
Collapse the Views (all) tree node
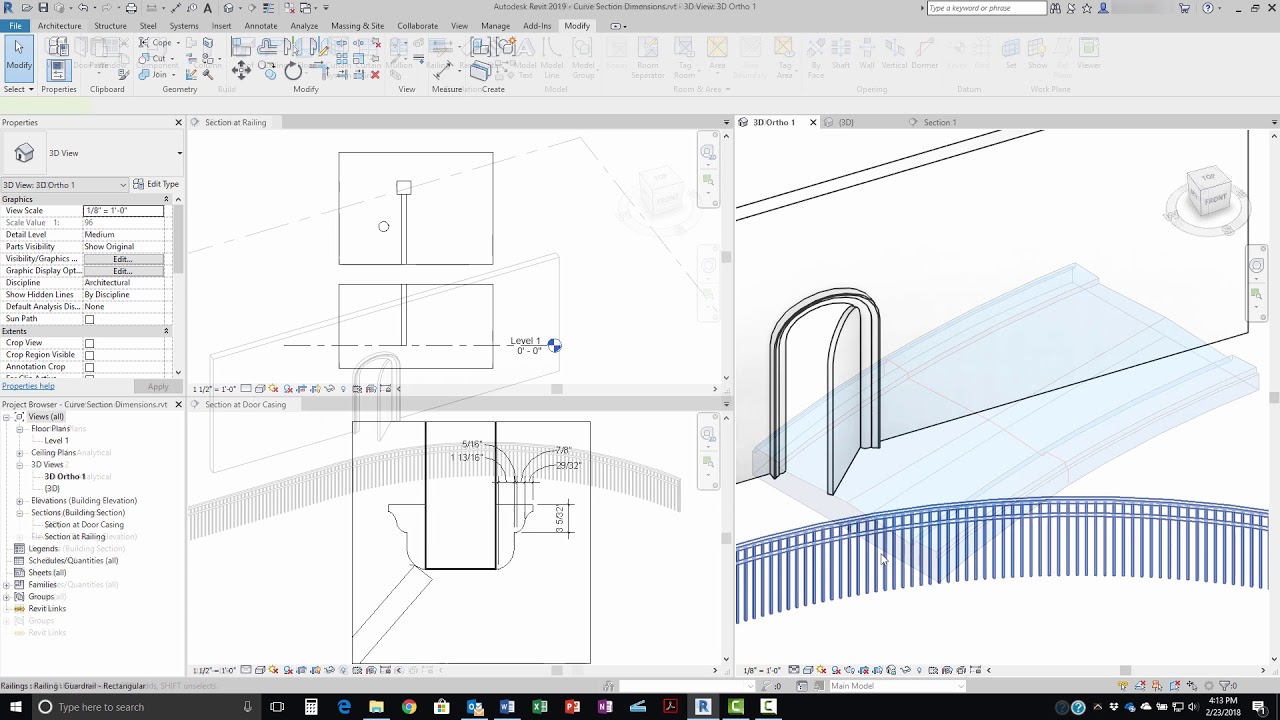click(7, 417)
